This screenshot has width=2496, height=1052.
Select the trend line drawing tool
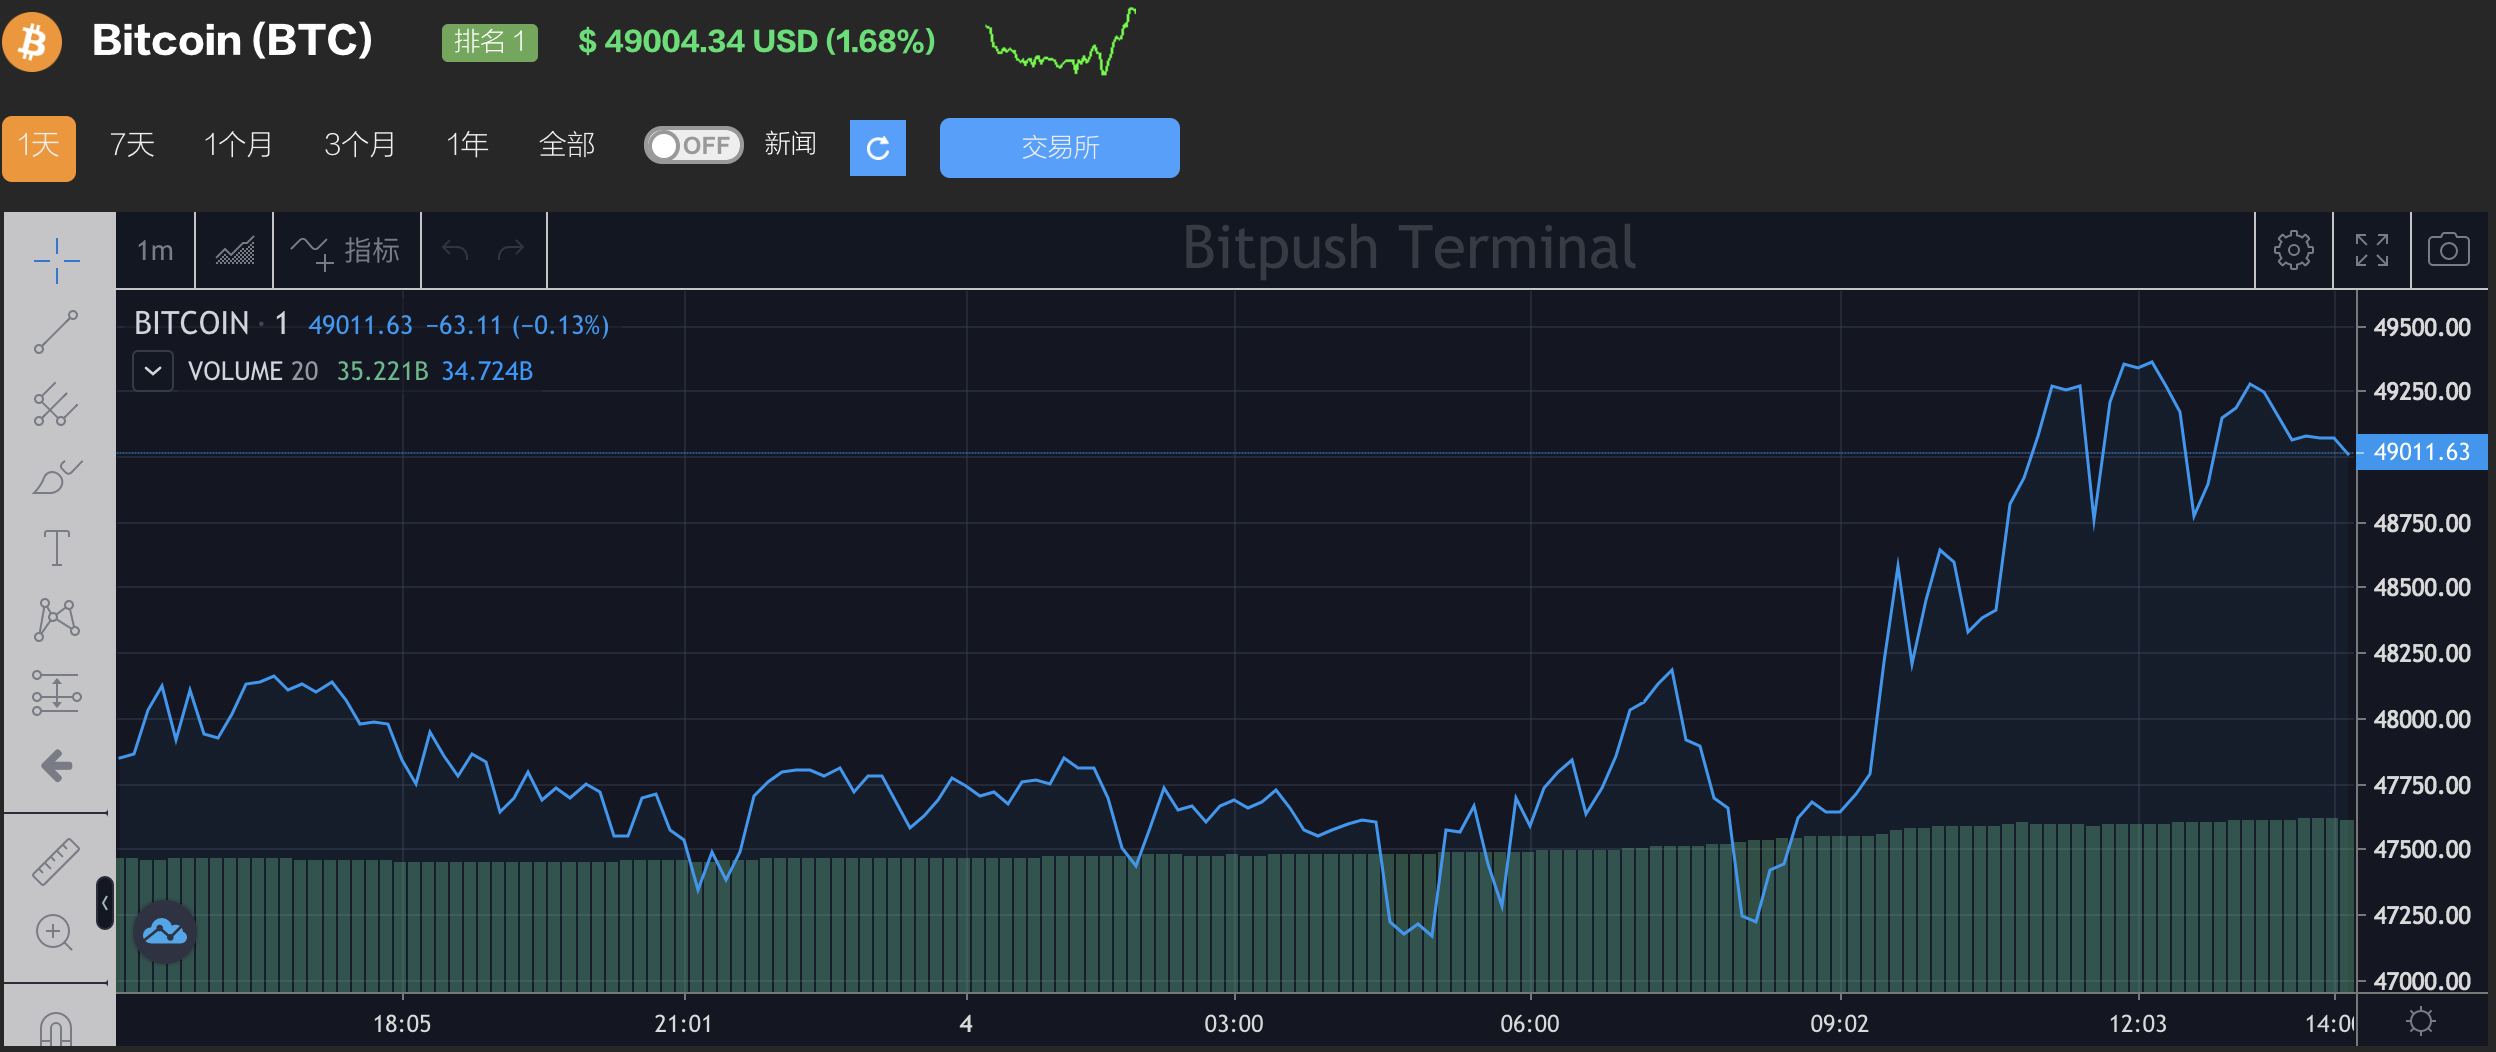click(x=56, y=332)
